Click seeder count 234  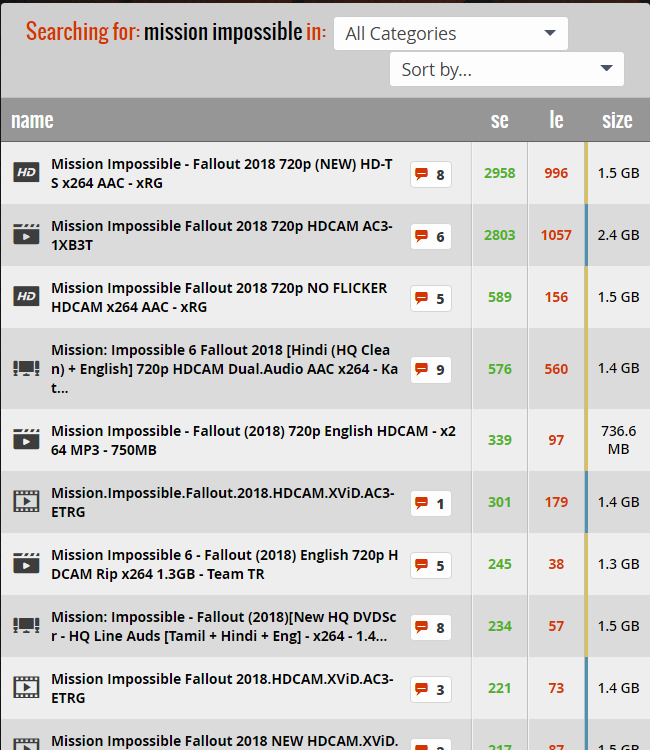[x=499, y=626]
